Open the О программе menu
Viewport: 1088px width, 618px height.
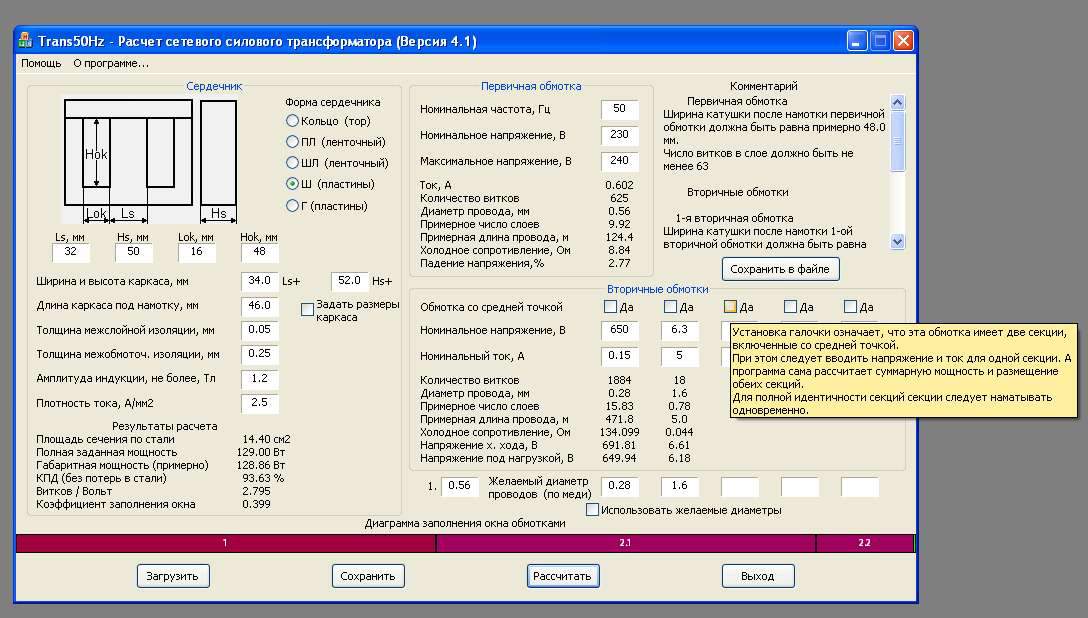coord(111,63)
